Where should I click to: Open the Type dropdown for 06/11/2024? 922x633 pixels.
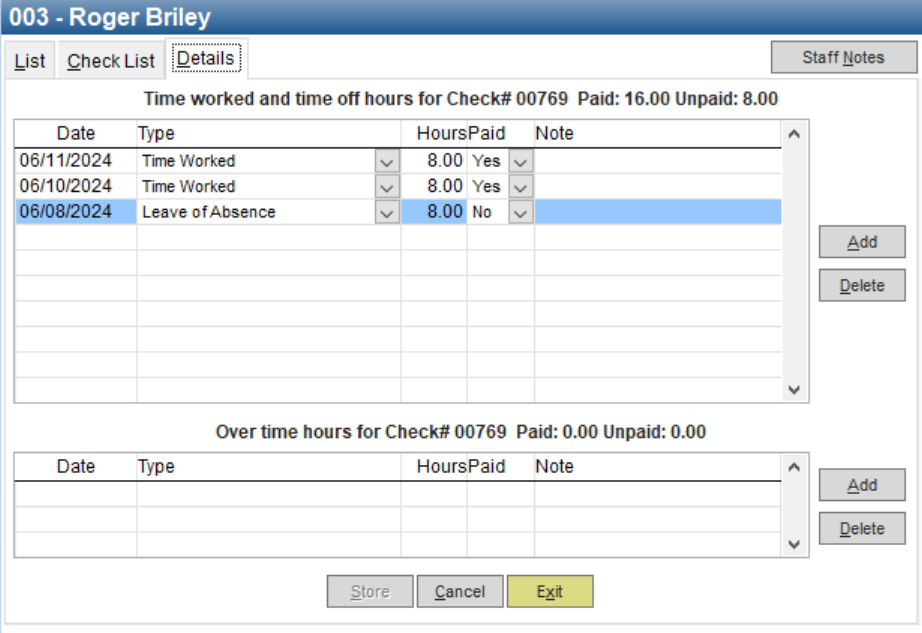tap(390, 160)
